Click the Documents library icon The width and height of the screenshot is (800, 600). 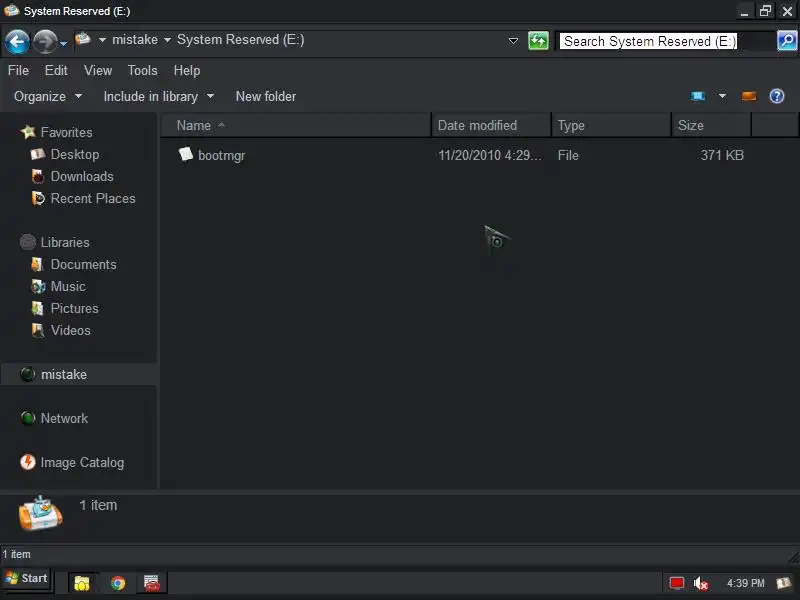37,264
